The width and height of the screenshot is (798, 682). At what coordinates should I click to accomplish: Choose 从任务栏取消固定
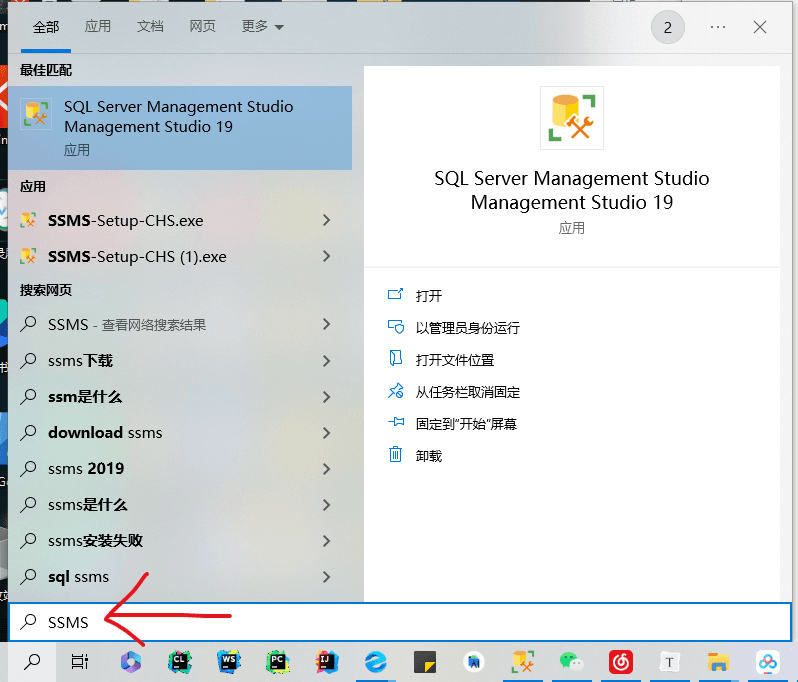[x=468, y=392]
